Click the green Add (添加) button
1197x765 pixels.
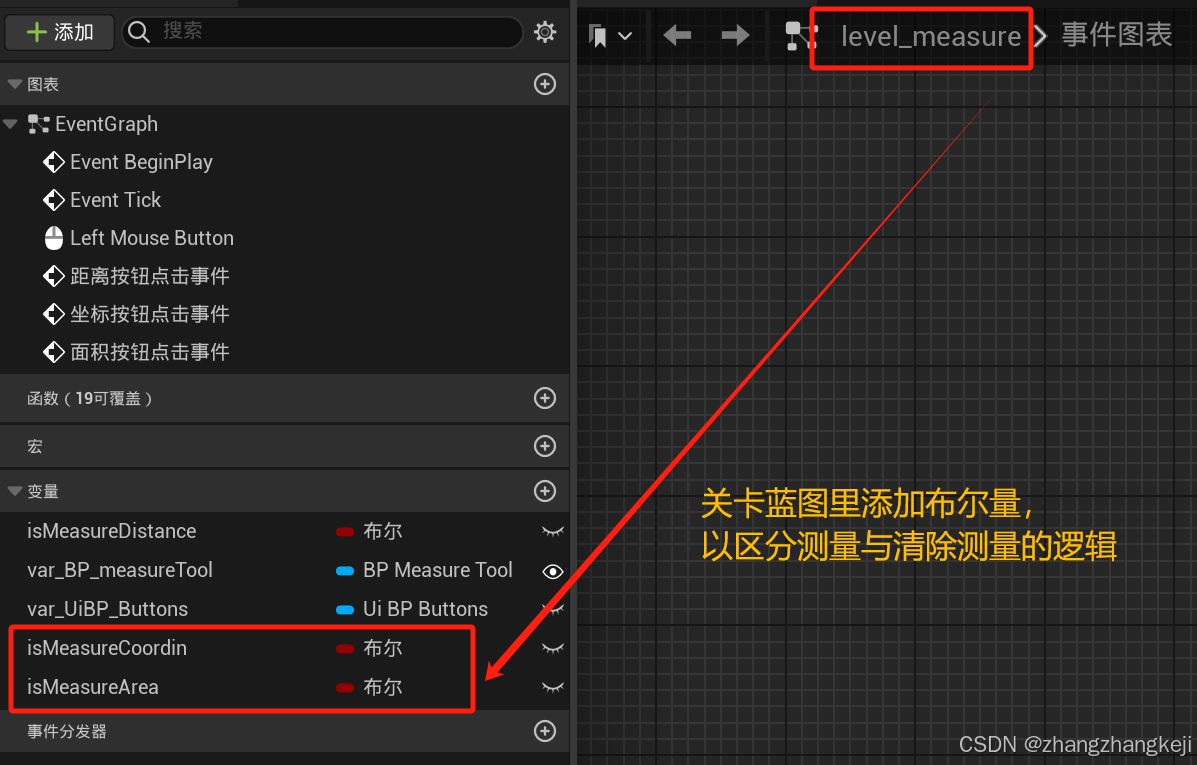pos(60,32)
